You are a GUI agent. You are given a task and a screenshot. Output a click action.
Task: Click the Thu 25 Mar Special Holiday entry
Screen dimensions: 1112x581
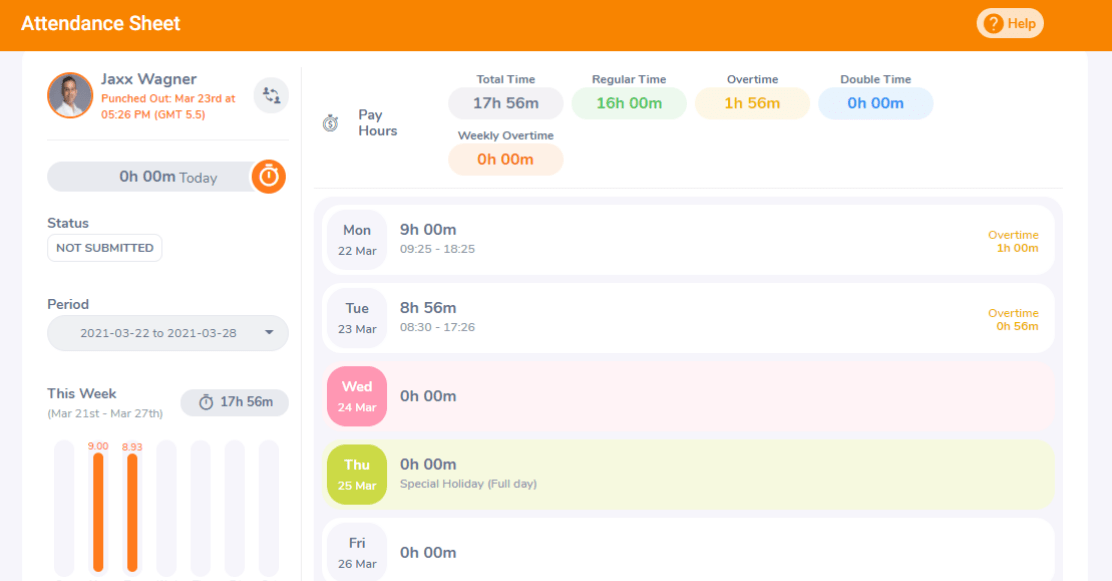point(687,473)
